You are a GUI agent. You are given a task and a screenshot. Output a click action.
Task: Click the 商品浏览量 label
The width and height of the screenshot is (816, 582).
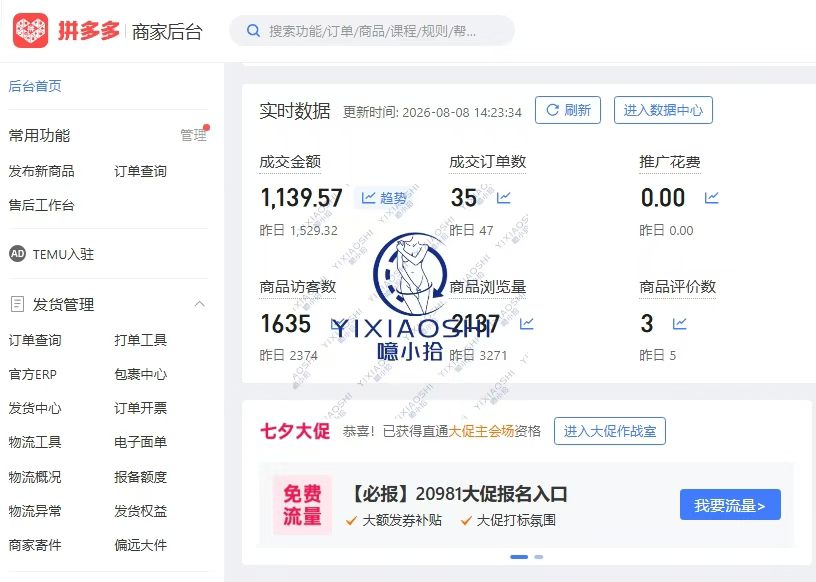tap(488, 287)
